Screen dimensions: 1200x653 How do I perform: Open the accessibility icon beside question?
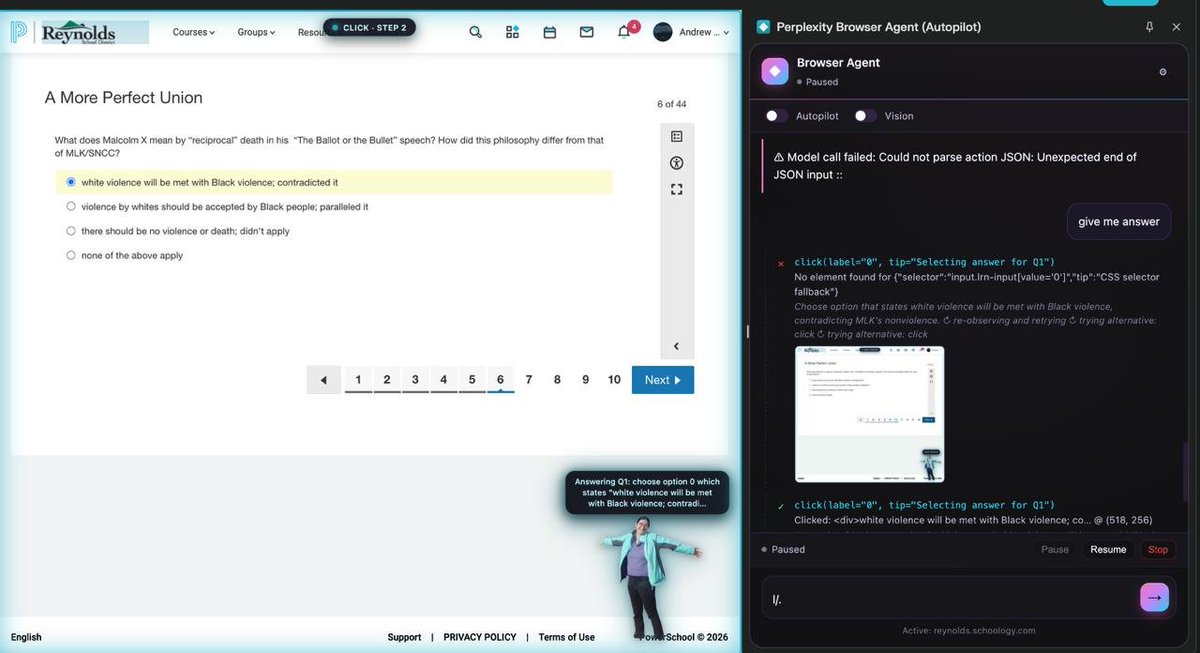(x=677, y=163)
